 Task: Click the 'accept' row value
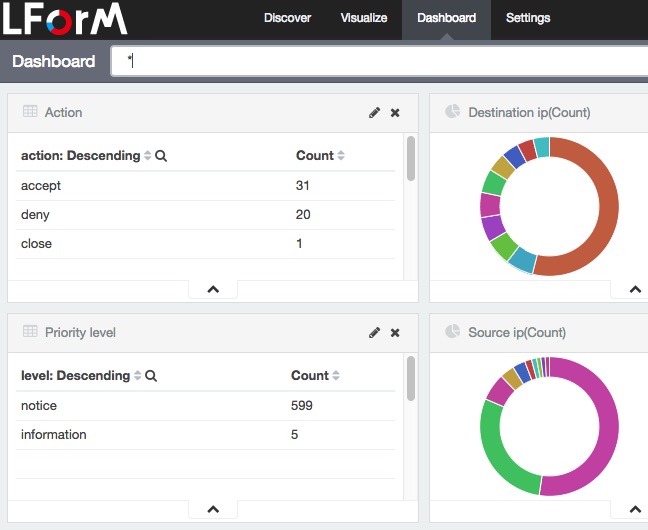41,186
